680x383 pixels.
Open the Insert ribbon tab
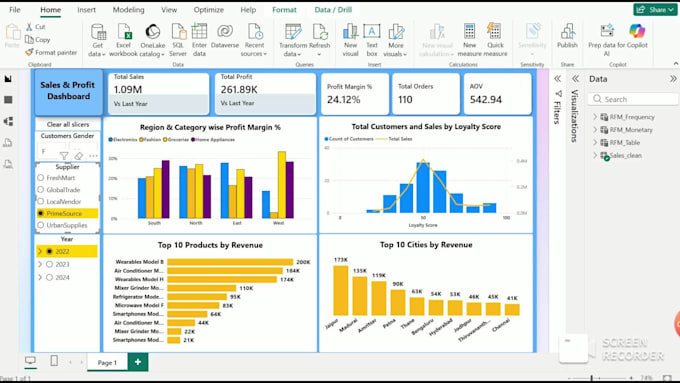click(86, 10)
